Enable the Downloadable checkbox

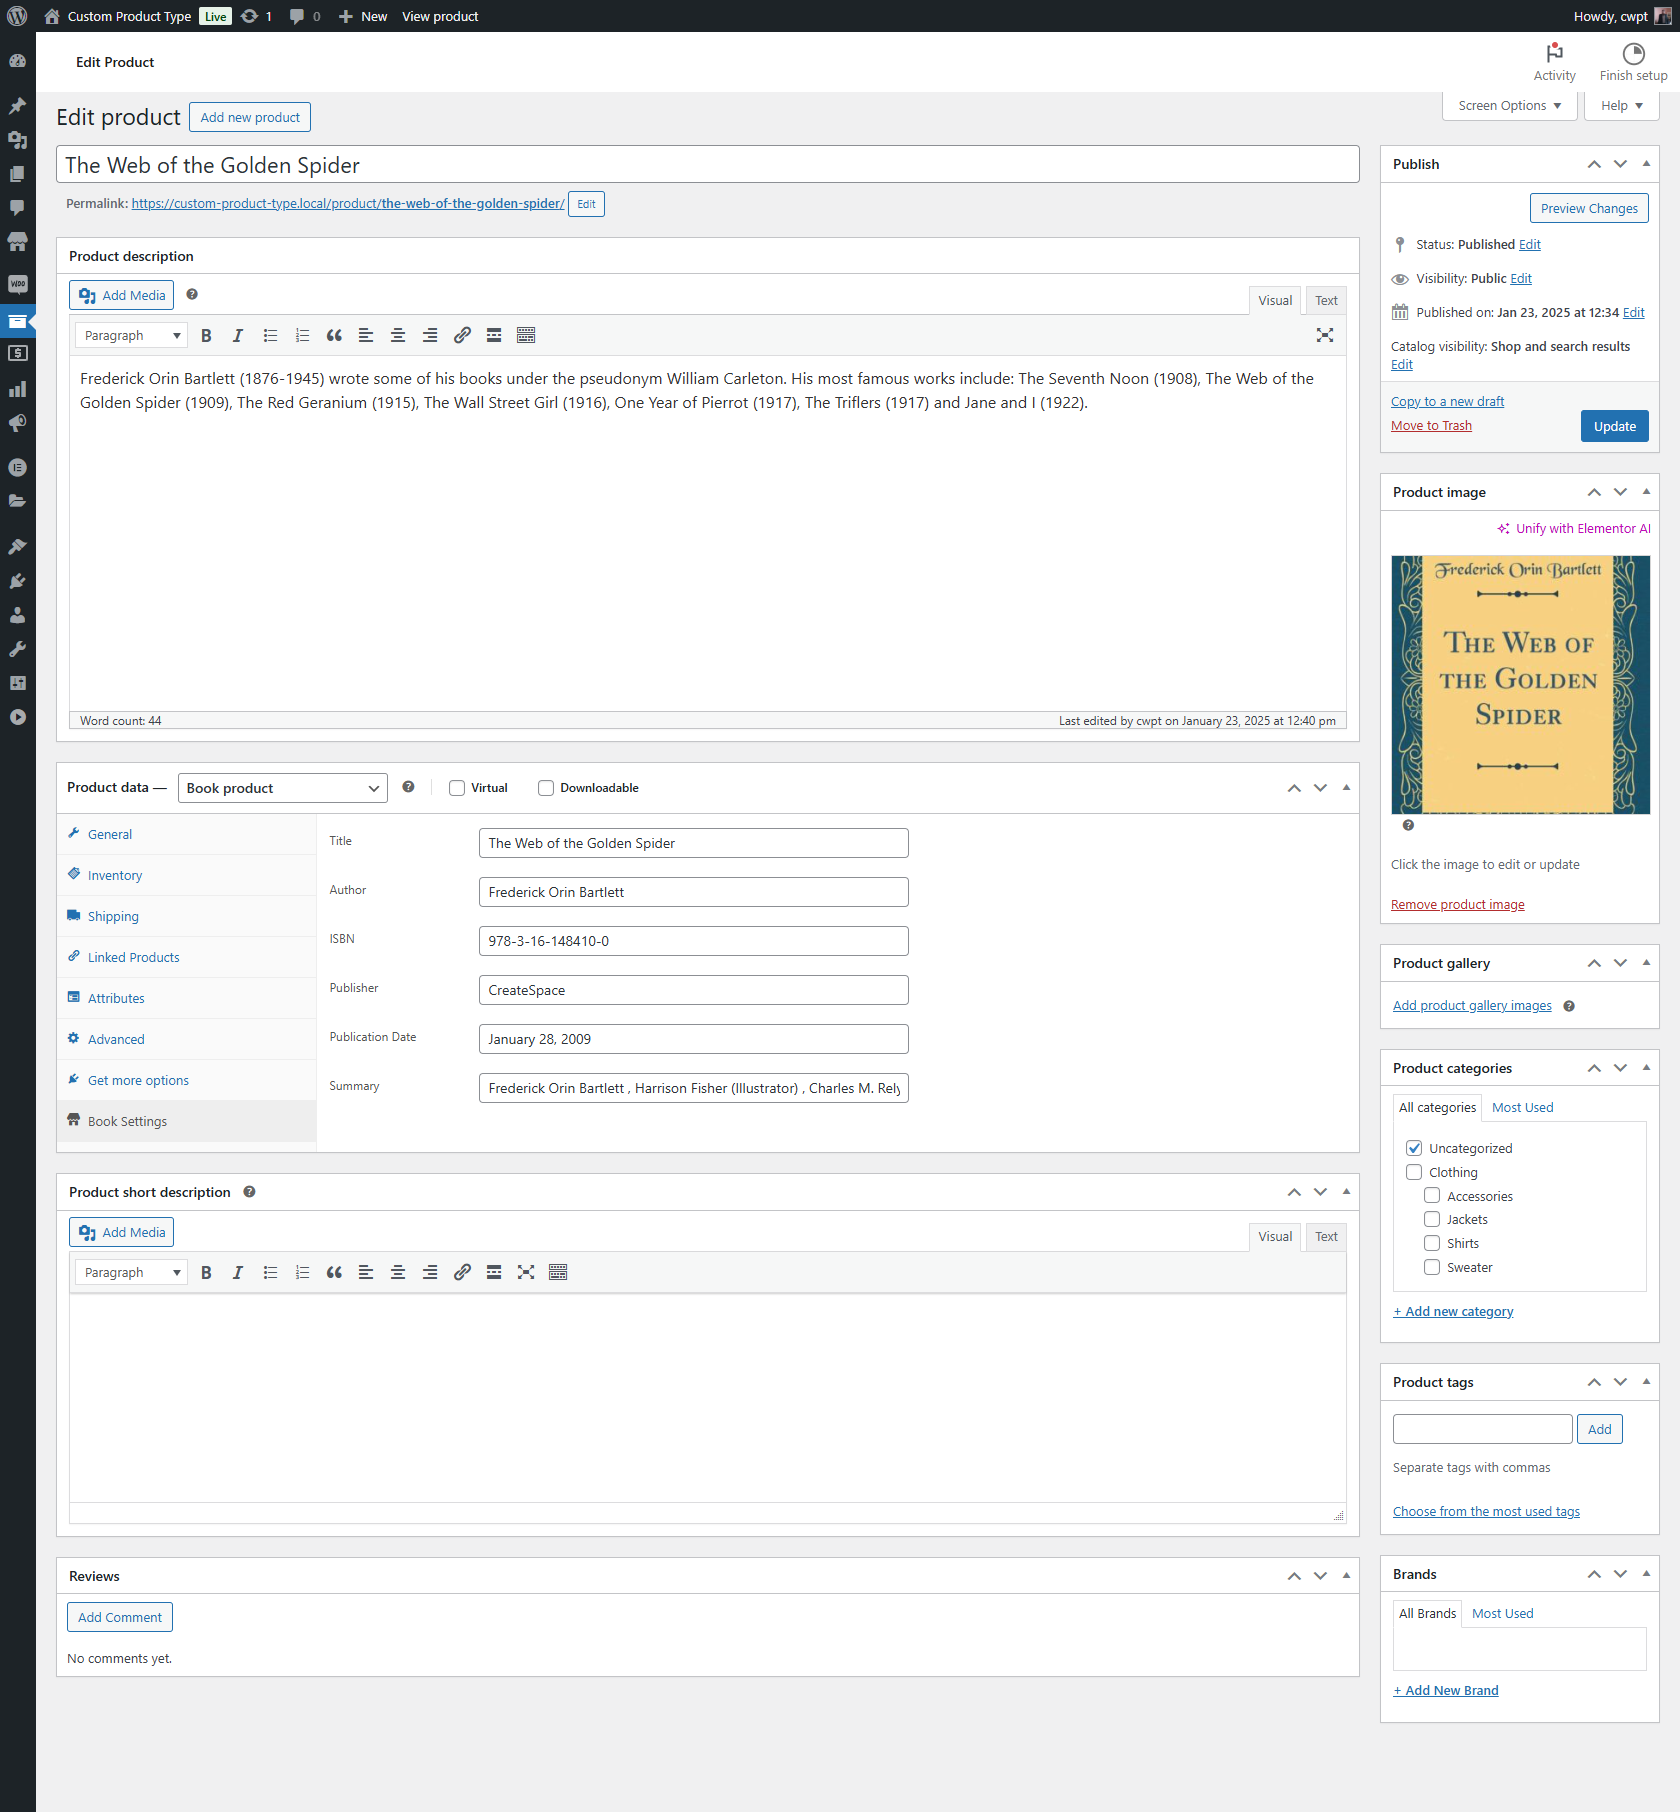(546, 788)
